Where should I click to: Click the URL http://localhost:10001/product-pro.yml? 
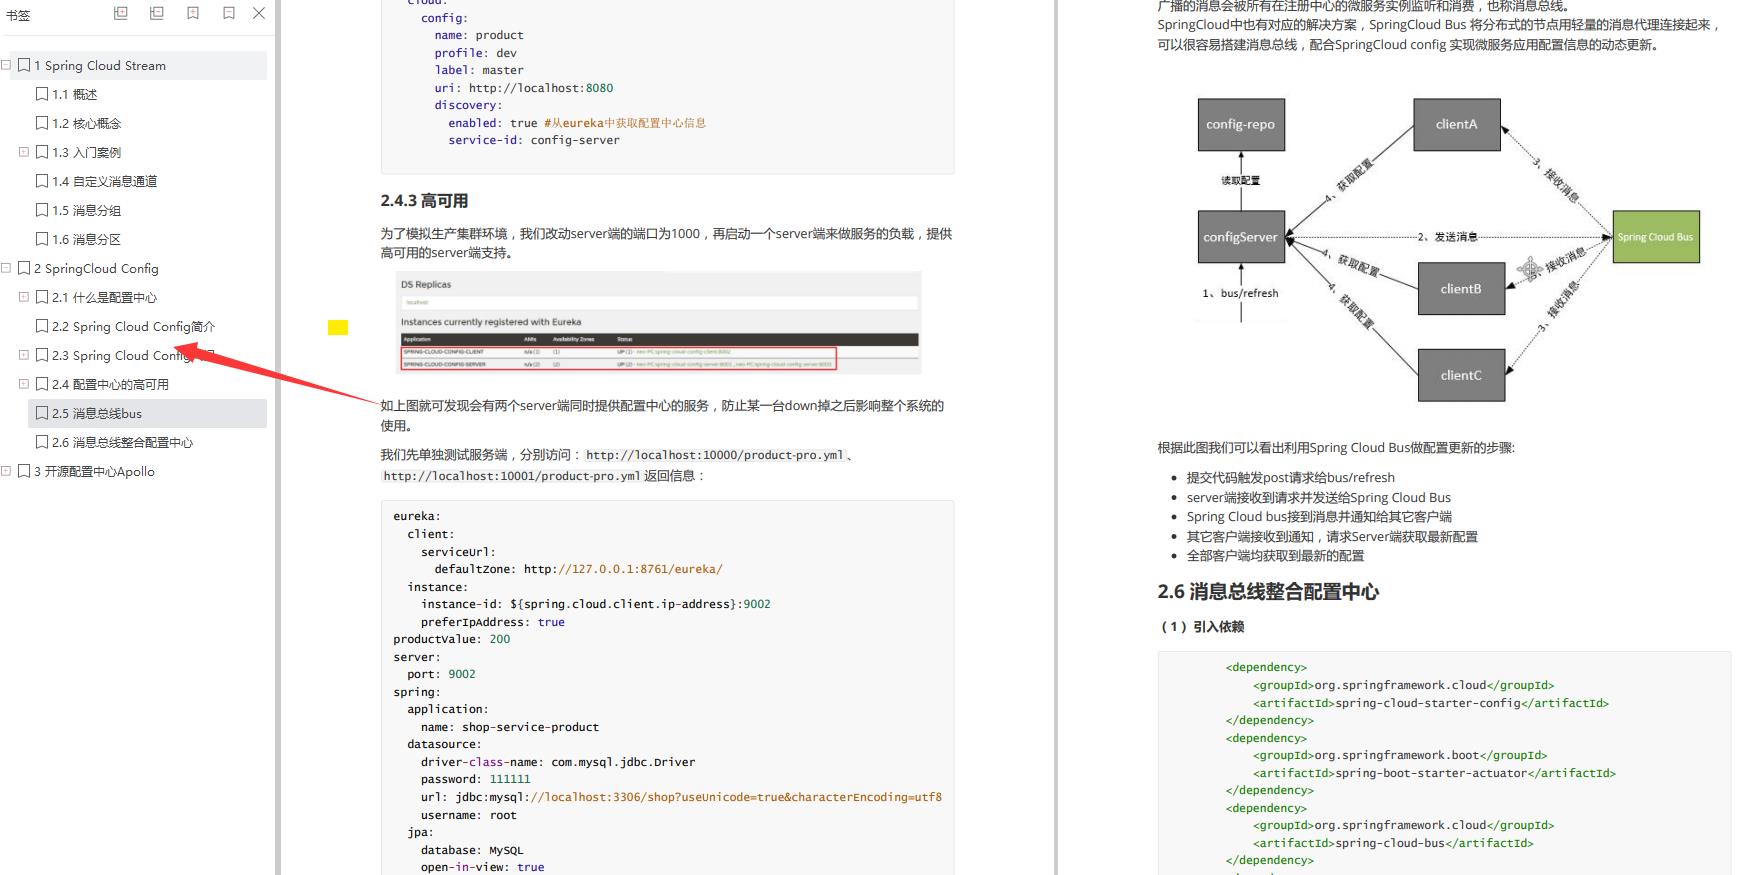pos(511,476)
